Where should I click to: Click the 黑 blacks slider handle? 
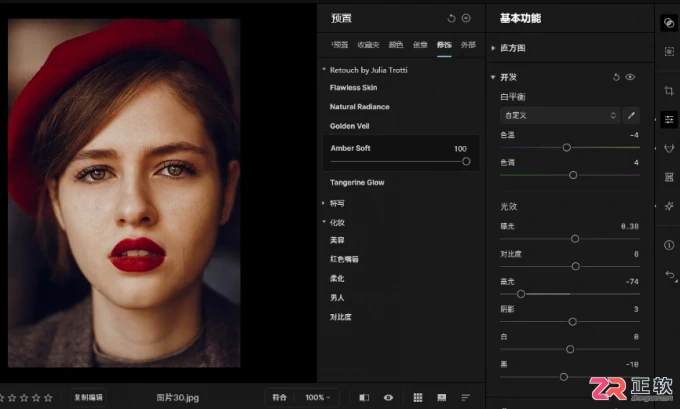click(563, 377)
